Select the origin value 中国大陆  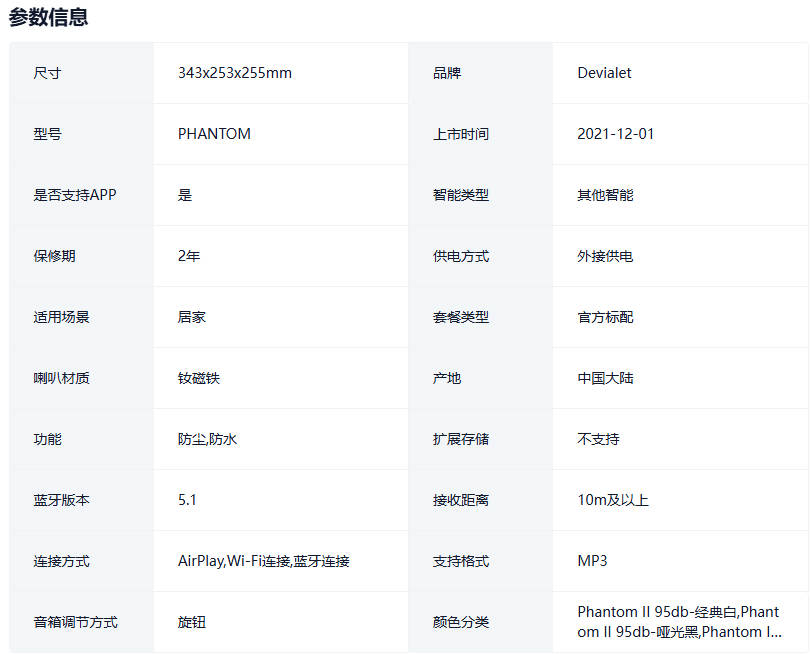(605, 378)
